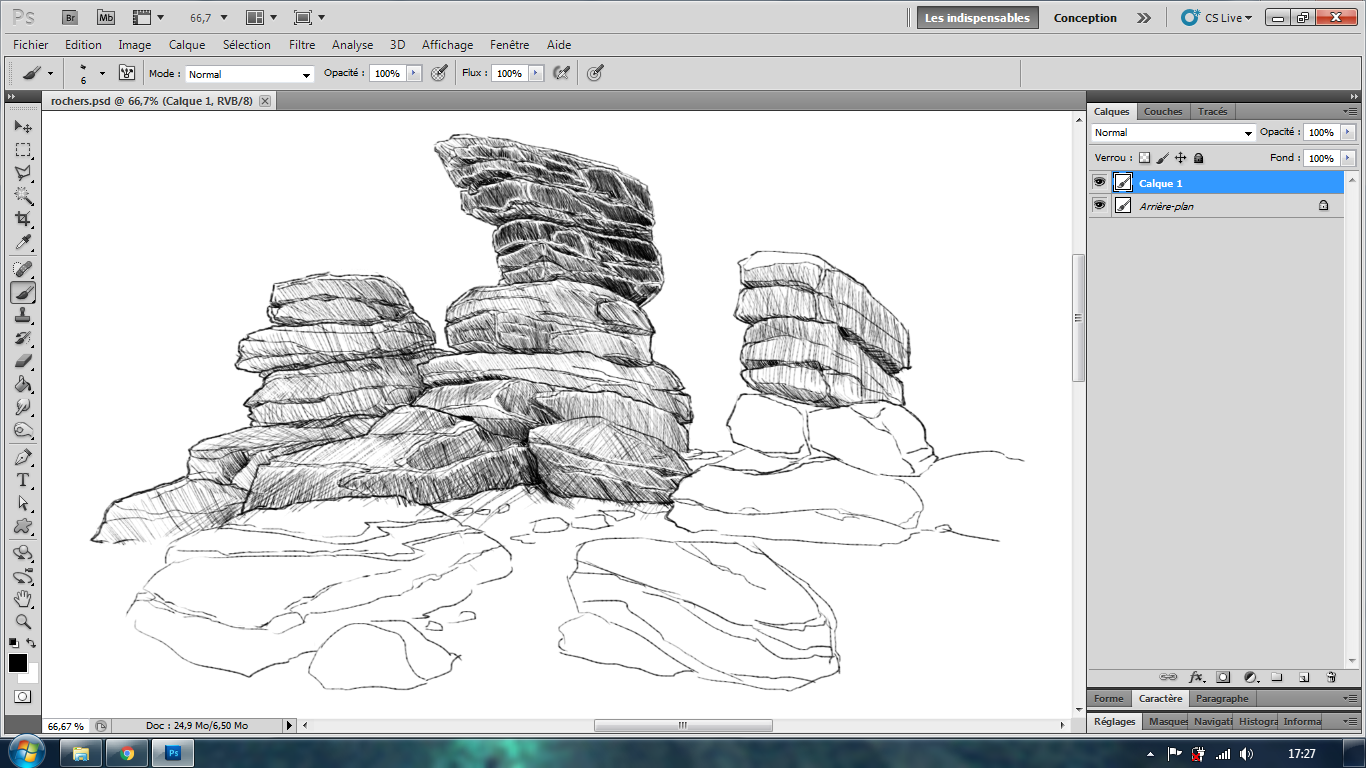Choose the Eraser tool
The image size is (1366, 768).
coord(23,361)
